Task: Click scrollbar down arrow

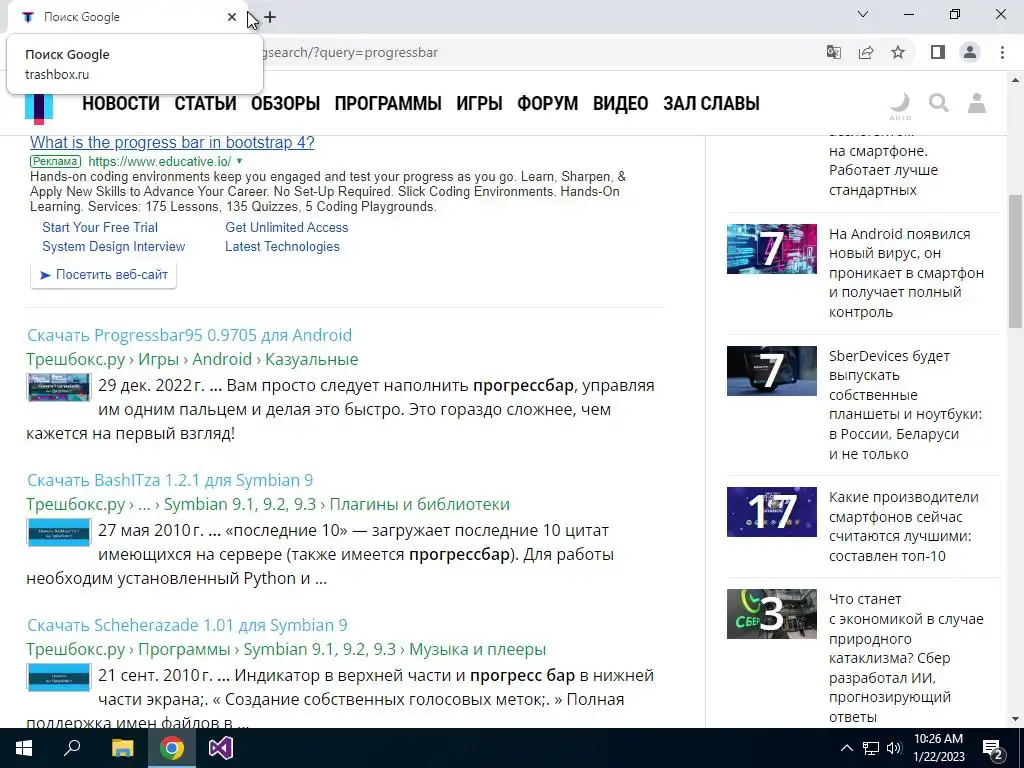Action: point(1015,719)
